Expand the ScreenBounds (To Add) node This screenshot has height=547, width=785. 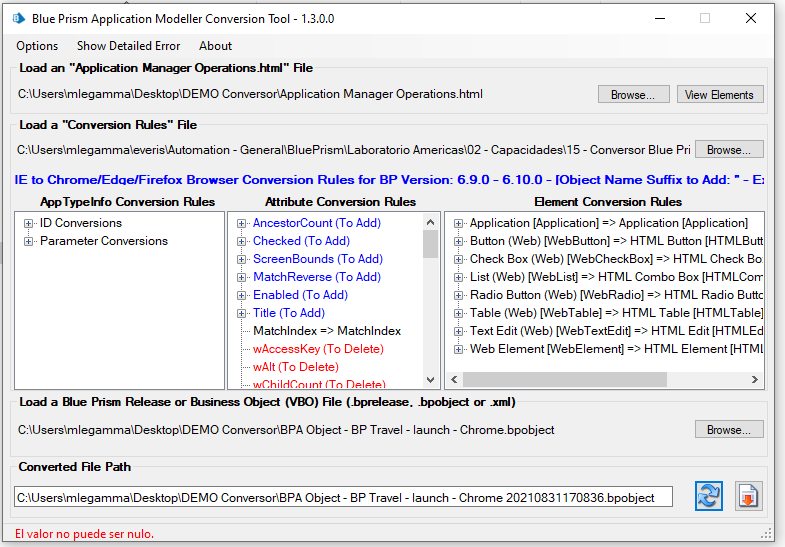point(242,259)
